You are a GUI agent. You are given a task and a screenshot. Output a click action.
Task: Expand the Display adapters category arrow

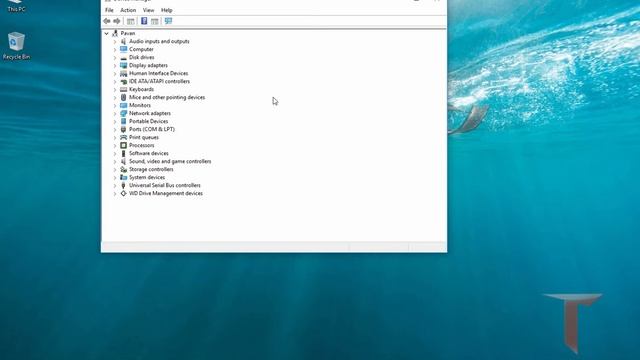click(115, 66)
